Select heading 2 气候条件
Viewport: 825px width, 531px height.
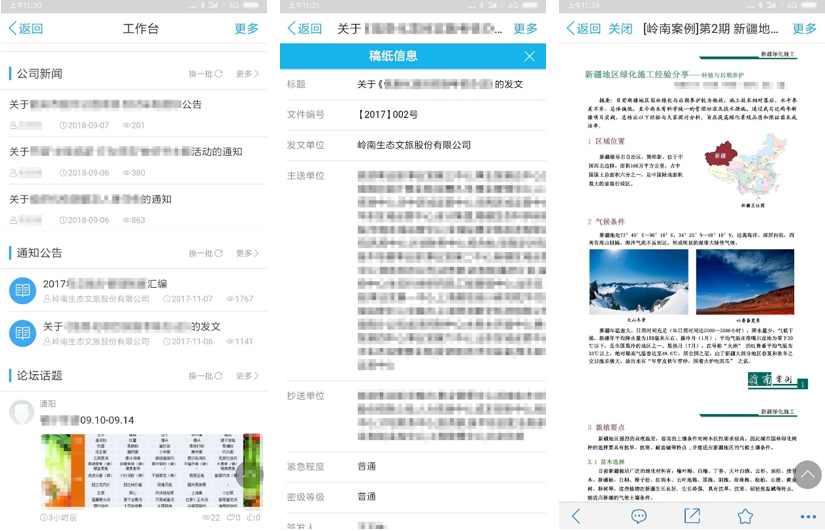click(606, 222)
